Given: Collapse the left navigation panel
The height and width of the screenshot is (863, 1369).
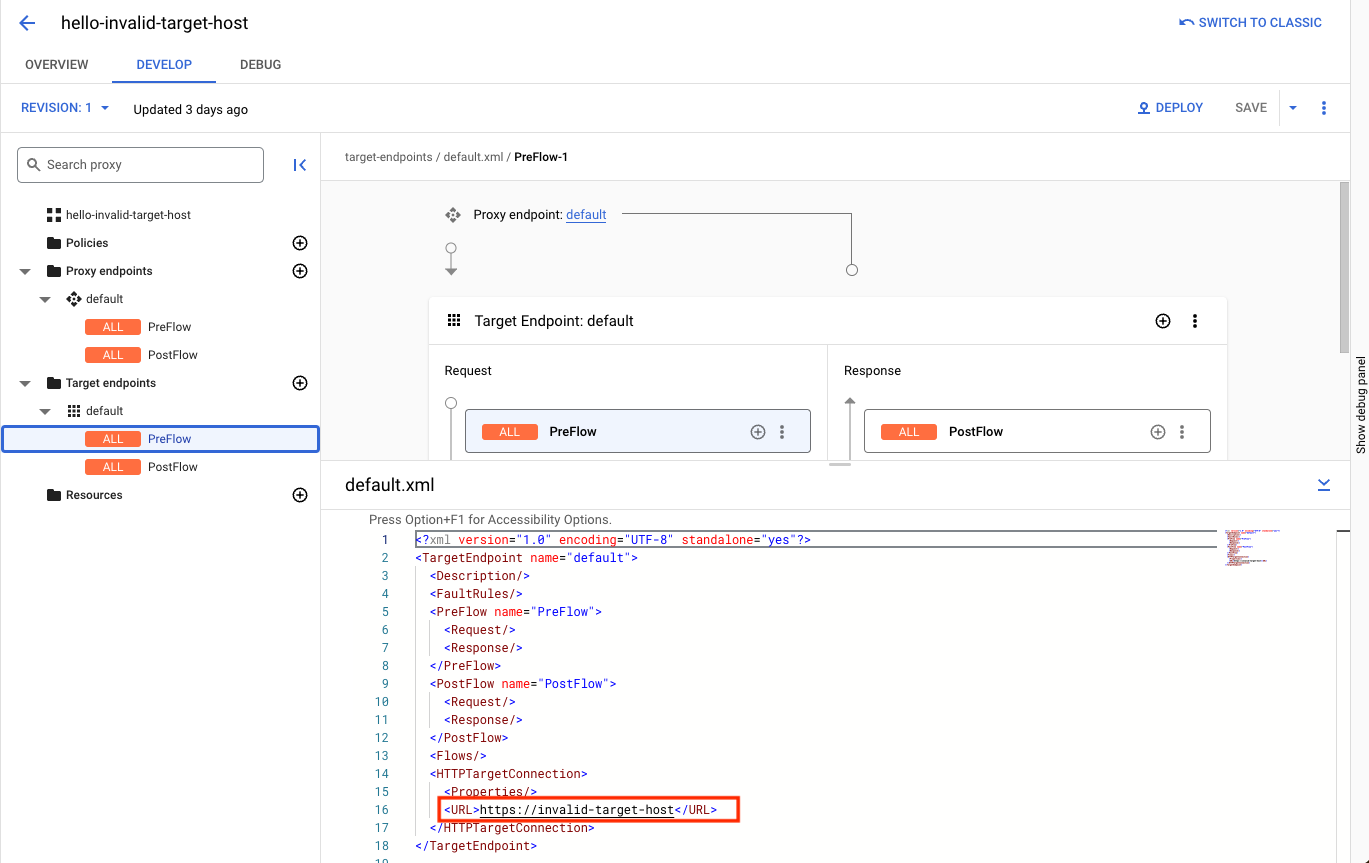Looking at the screenshot, I should pos(299,165).
